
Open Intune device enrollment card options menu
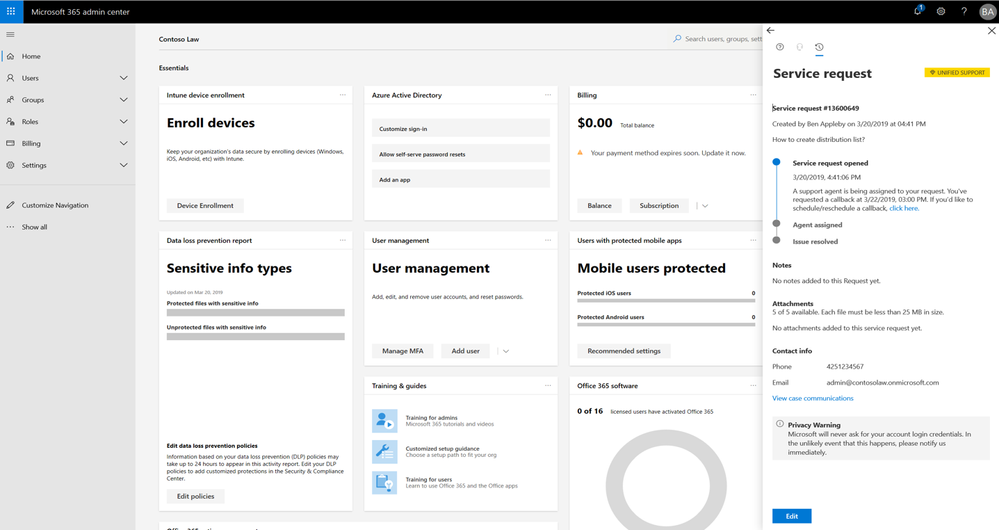[343, 95]
